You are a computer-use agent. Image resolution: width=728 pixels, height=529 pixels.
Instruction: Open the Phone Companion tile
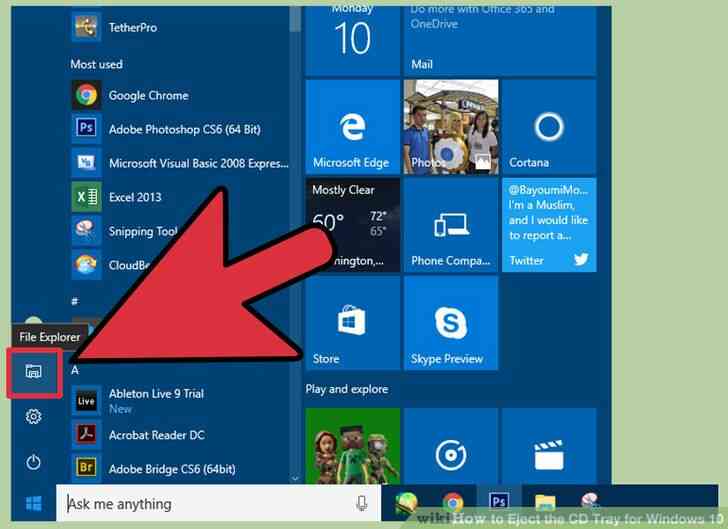pyautogui.click(x=451, y=225)
